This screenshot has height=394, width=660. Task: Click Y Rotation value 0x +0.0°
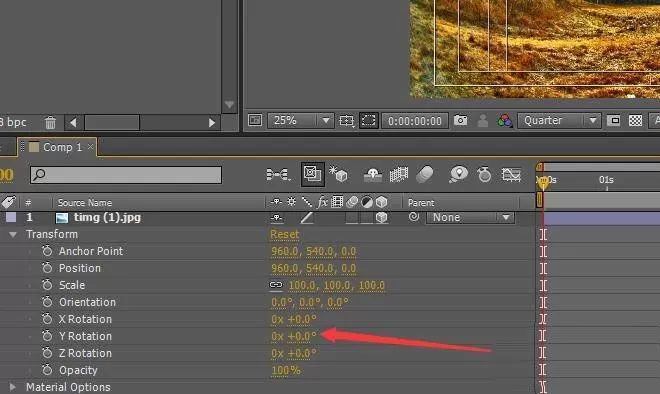[293, 336]
